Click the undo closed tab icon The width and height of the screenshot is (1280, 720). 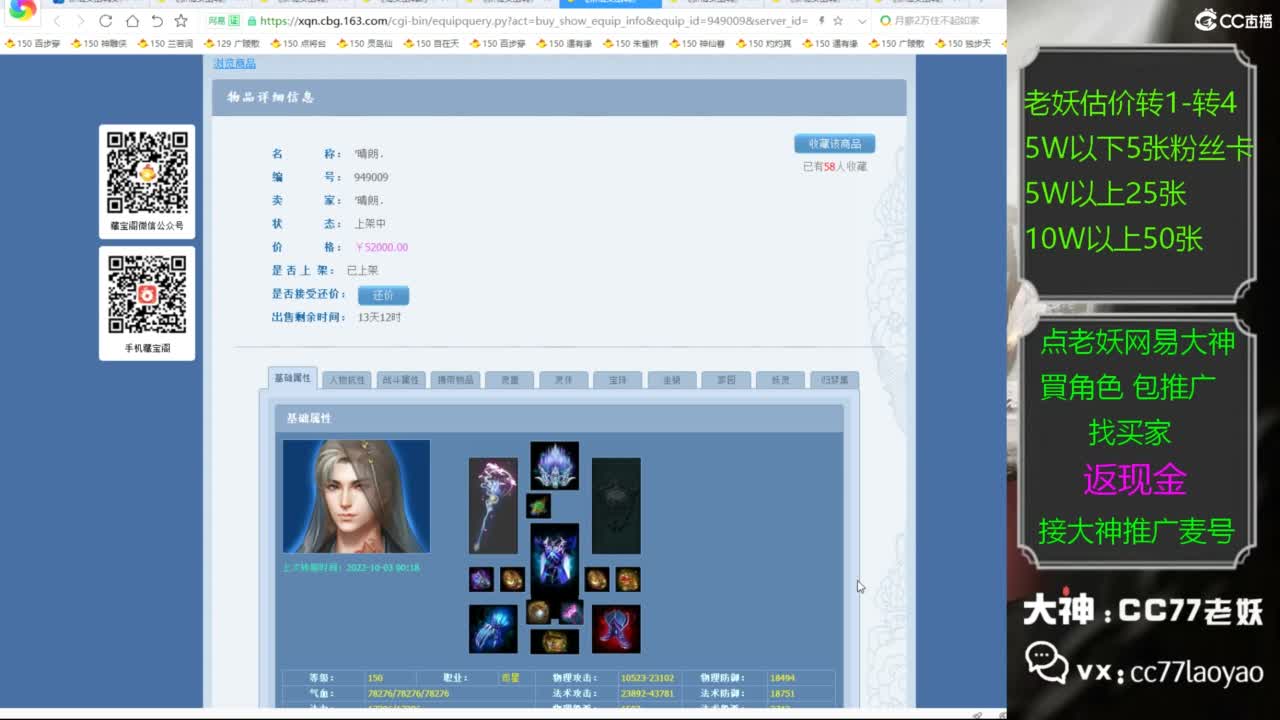click(157, 20)
